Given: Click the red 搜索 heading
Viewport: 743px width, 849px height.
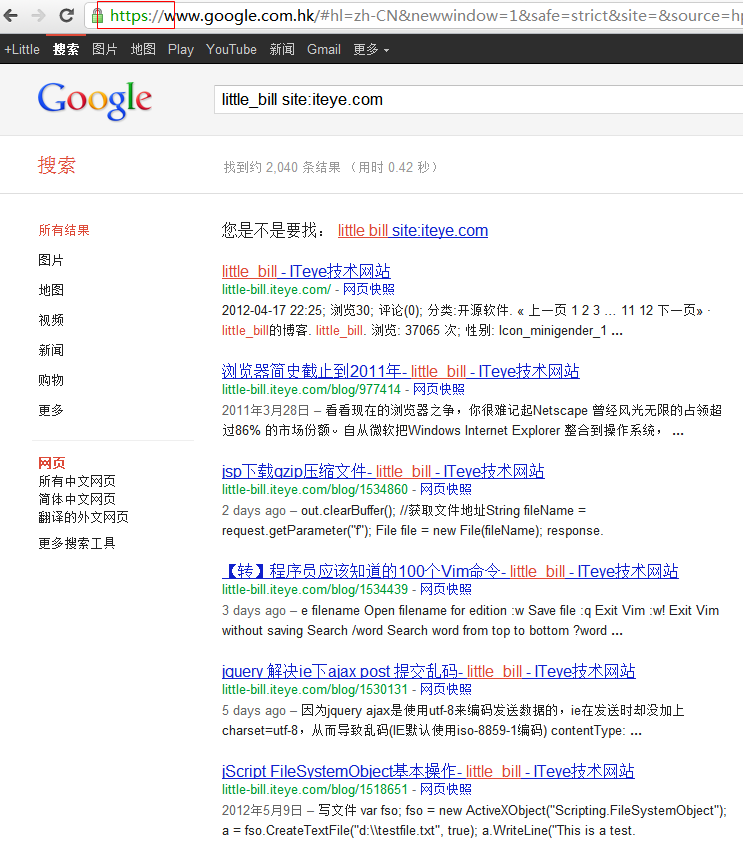Looking at the screenshot, I should pyautogui.click(x=57, y=165).
